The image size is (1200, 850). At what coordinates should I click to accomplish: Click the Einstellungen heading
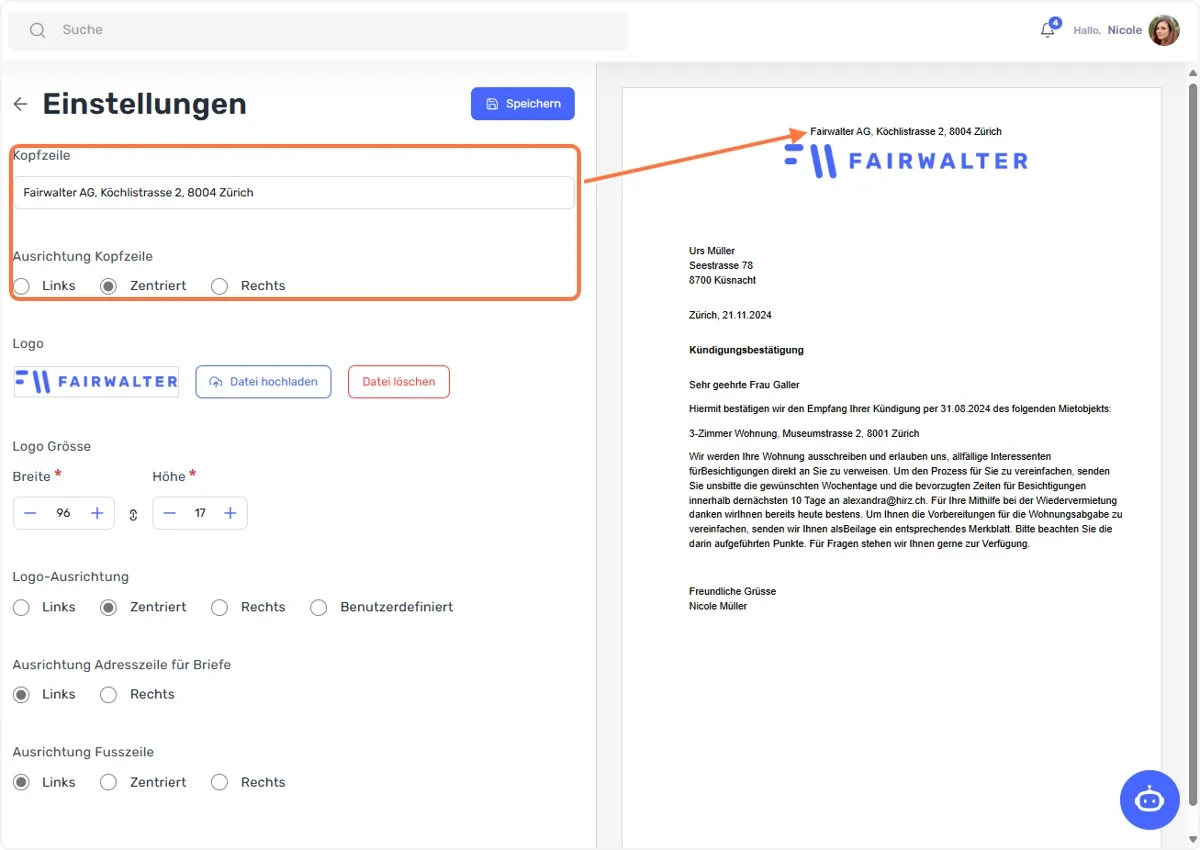click(x=144, y=104)
